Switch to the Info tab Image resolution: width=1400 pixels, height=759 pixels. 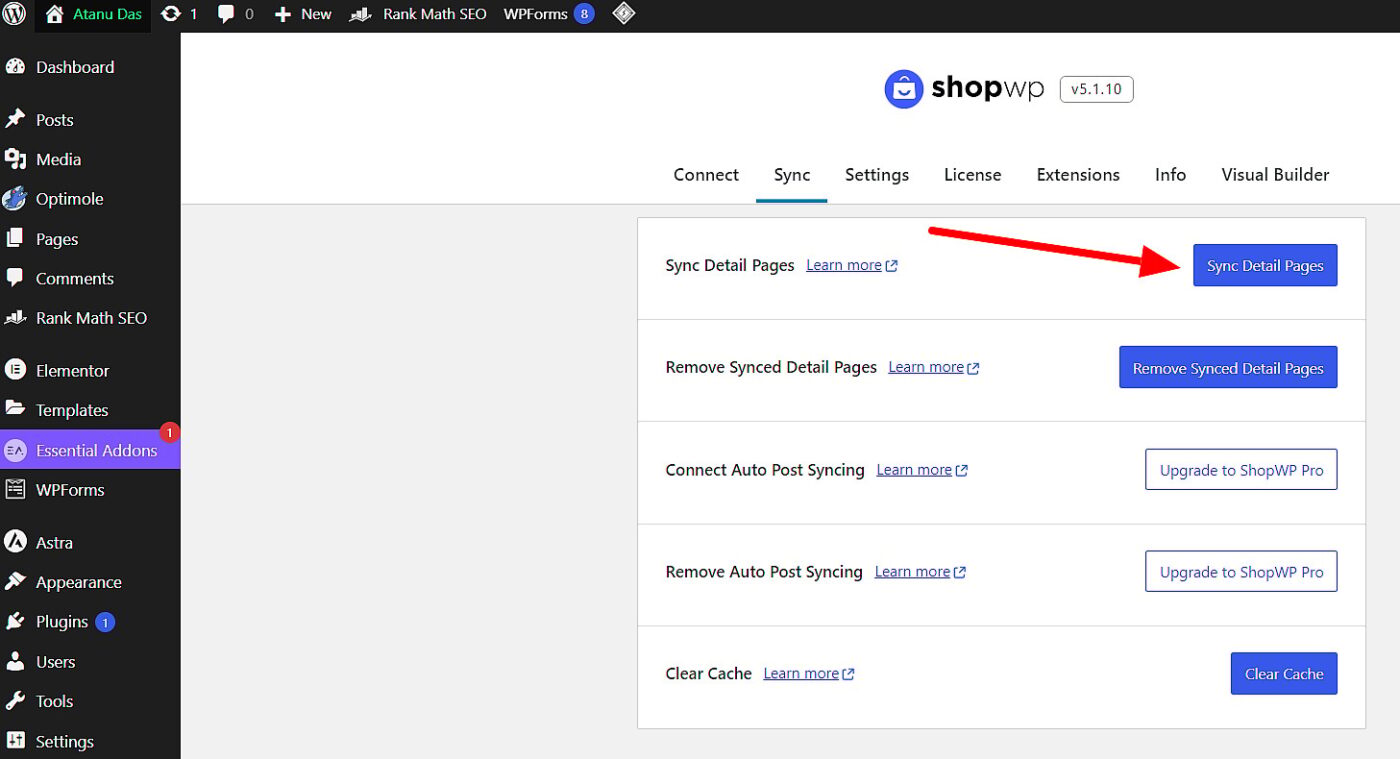pos(1170,174)
